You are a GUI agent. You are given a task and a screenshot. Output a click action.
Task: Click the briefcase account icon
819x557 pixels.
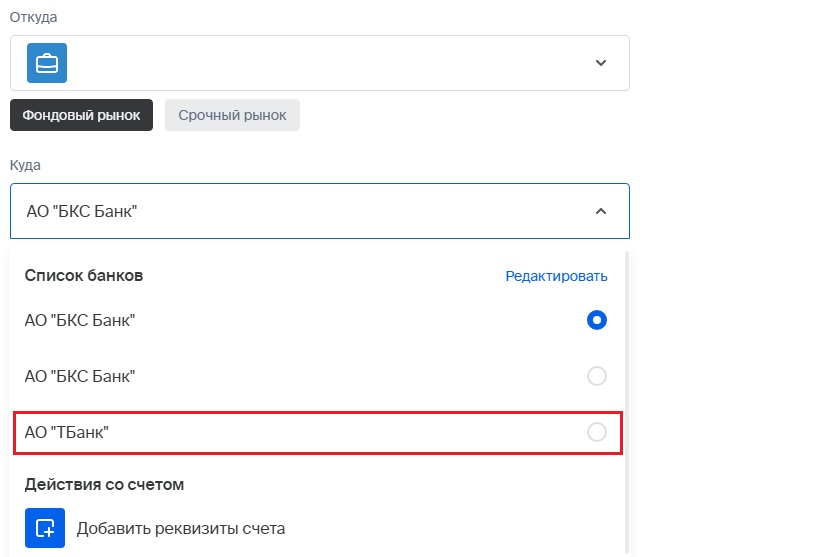coord(46,63)
